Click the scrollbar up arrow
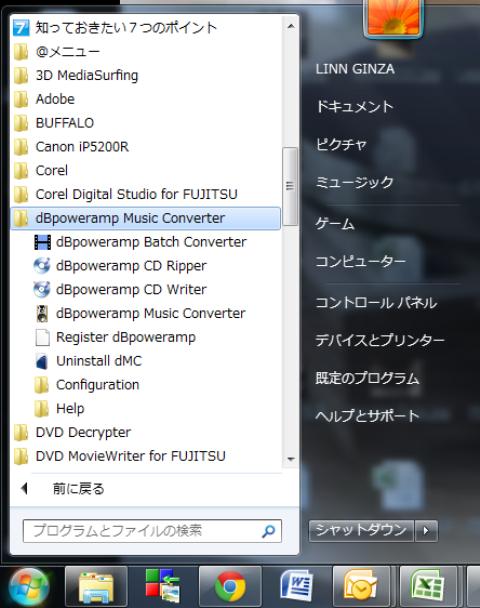The width and height of the screenshot is (480, 608). point(290,26)
